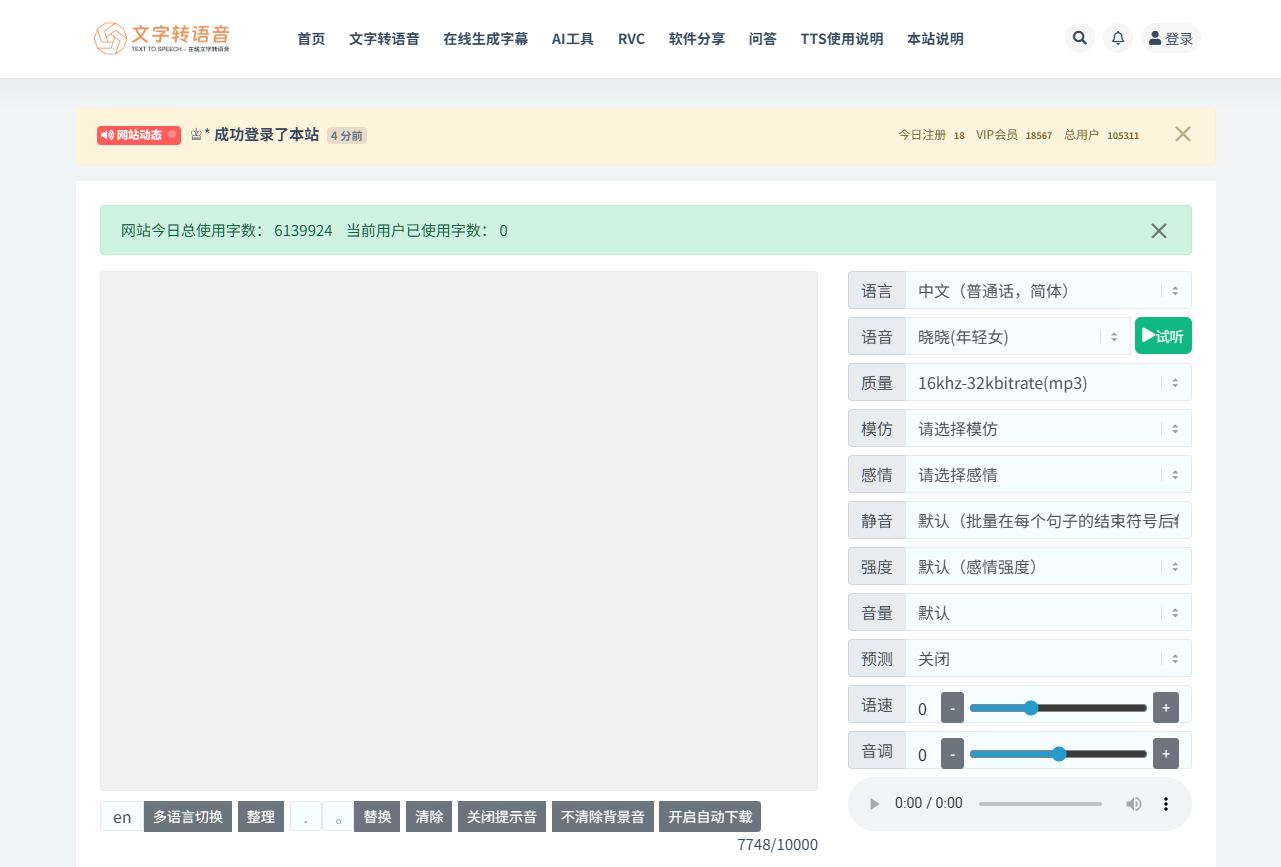Enable 开启自动下载 auto download

(710, 817)
